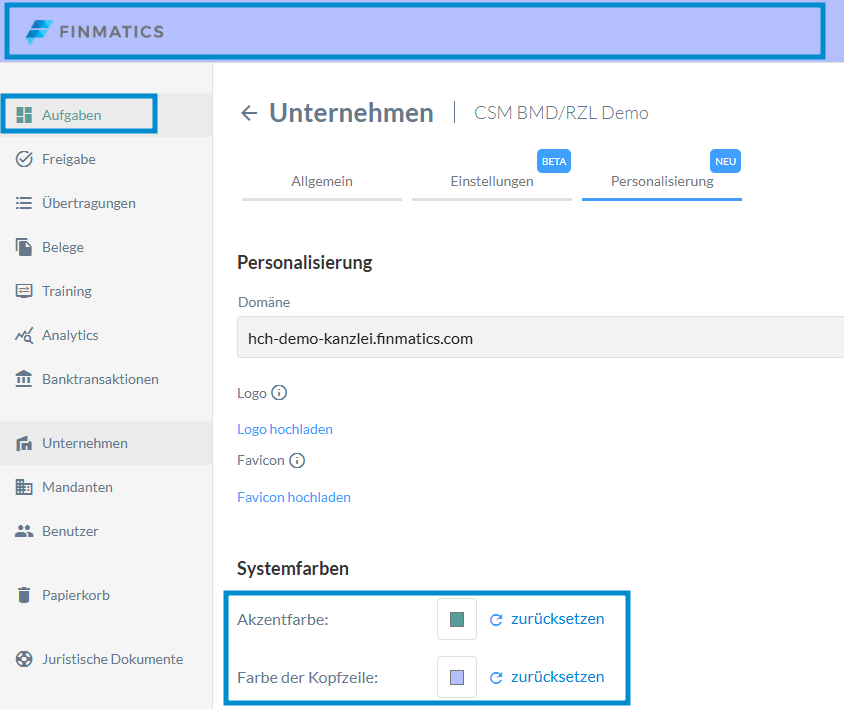This screenshot has width=844, height=709.
Task: Switch to the Allgemein tab
Action: tap(321, 181)
